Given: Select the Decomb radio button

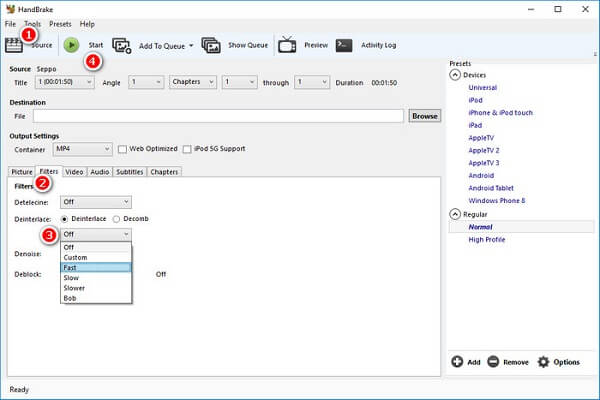Looking at the screenshot, I should pyautogui.click(x=116, y=219).
